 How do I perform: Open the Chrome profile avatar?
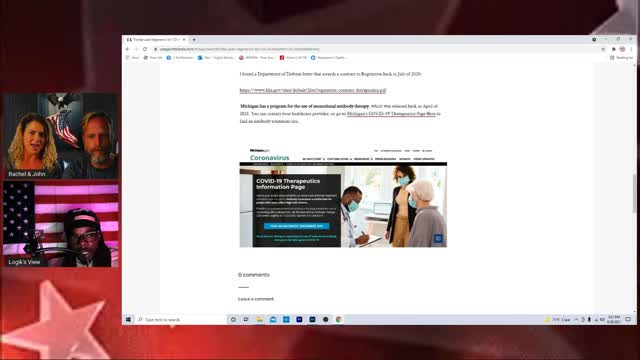[x=622, y=49]
